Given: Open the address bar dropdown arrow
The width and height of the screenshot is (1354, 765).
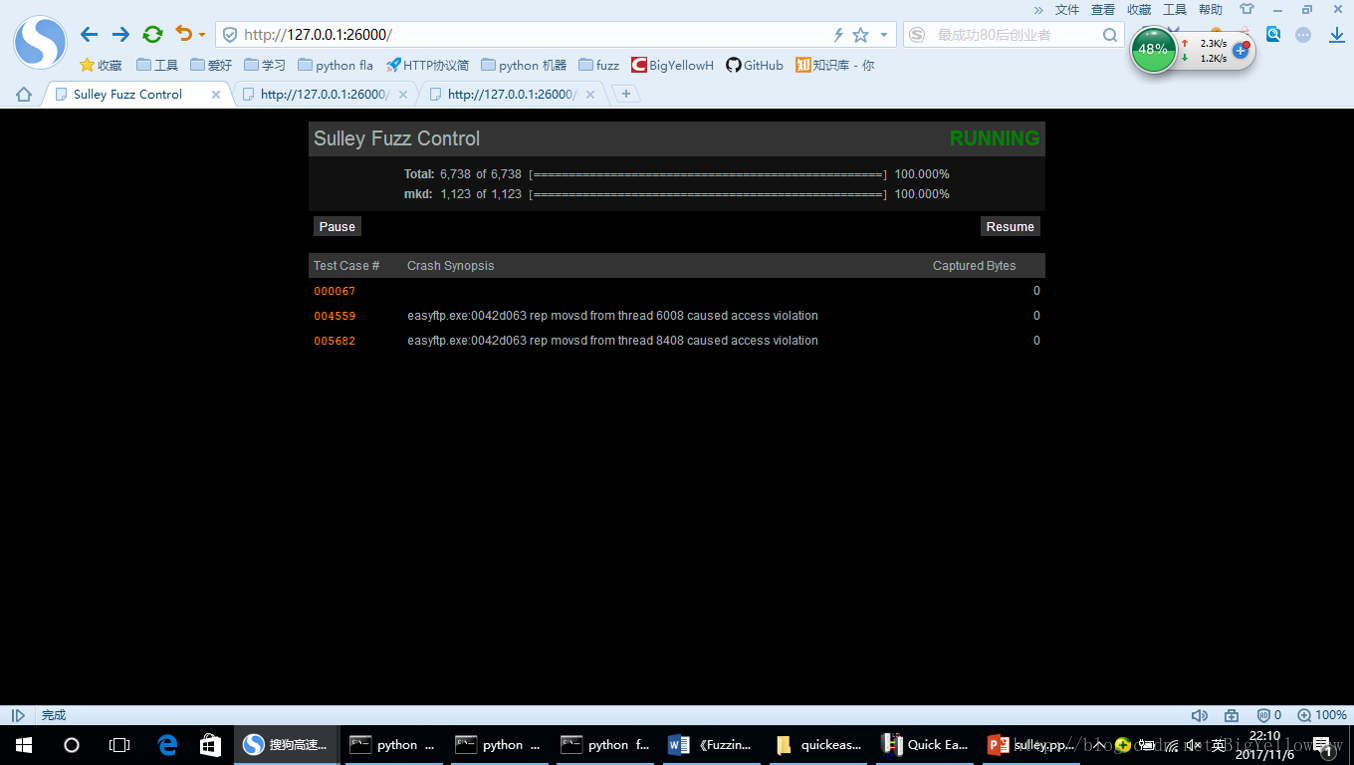Looking at the screenshot, I should [x=884, y=35].
